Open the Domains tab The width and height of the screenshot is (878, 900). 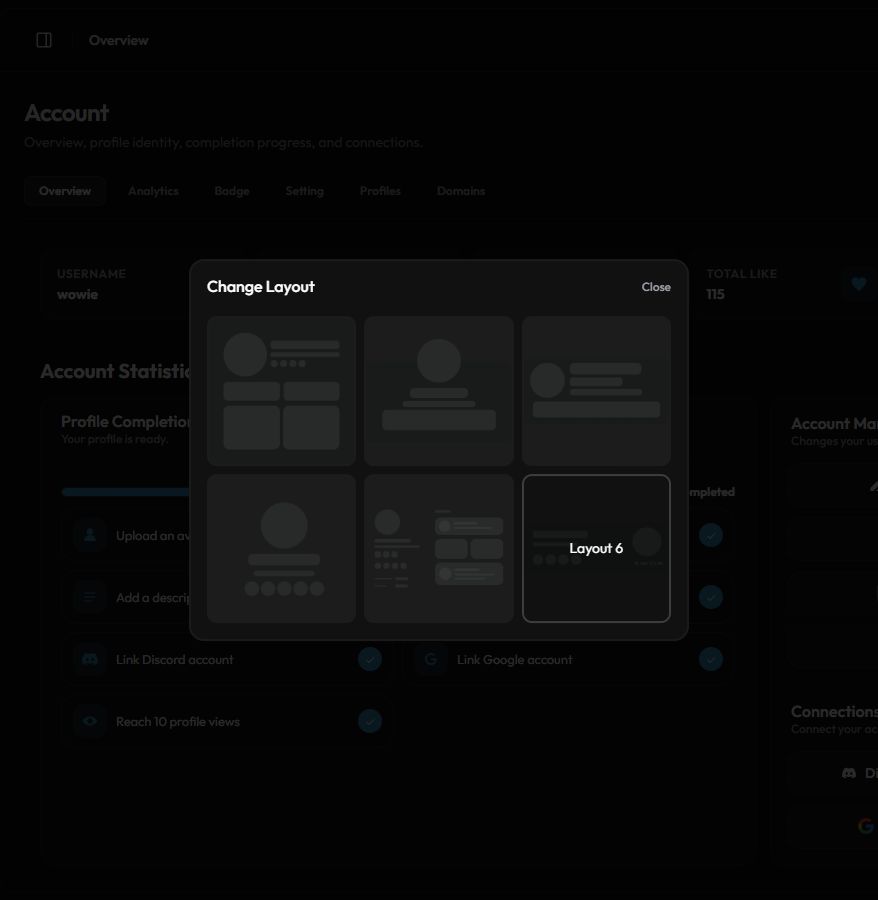(461, 191)
